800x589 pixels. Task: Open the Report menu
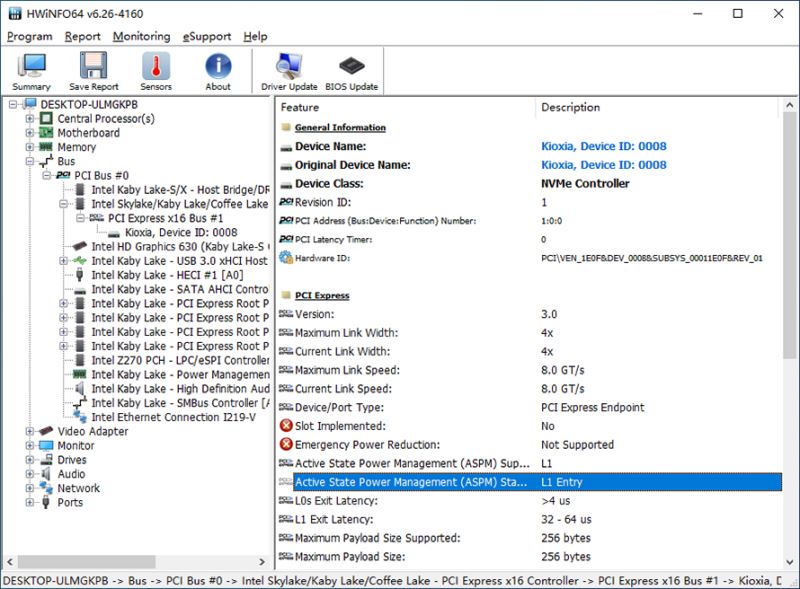point(82,37)
